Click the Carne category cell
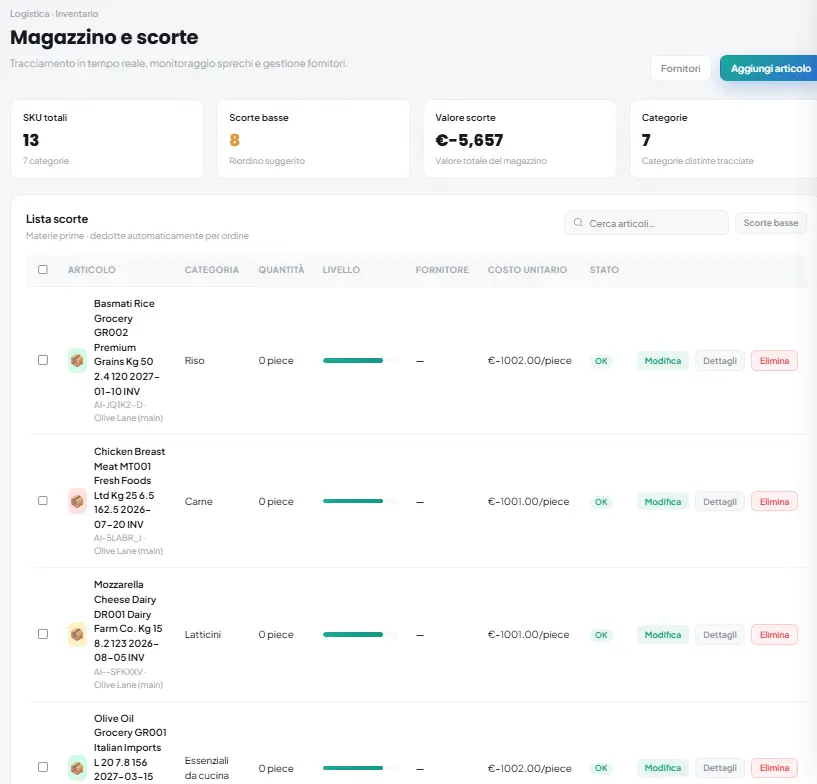This screenshot has width=817, height=784. [199, 501]
